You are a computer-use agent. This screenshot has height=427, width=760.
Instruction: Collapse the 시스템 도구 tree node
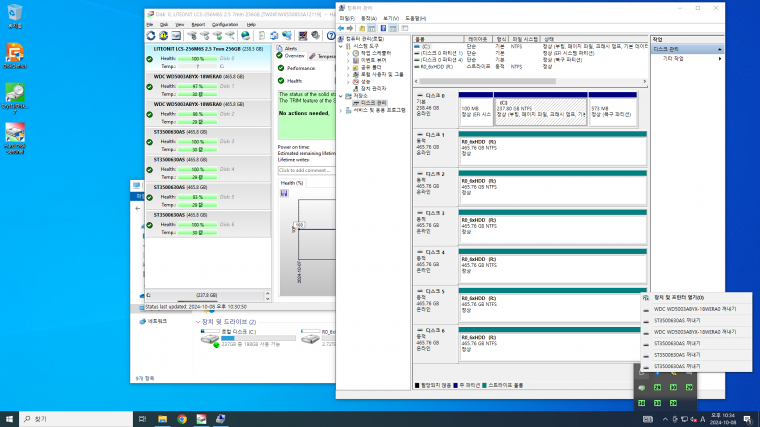click(341, 47)
